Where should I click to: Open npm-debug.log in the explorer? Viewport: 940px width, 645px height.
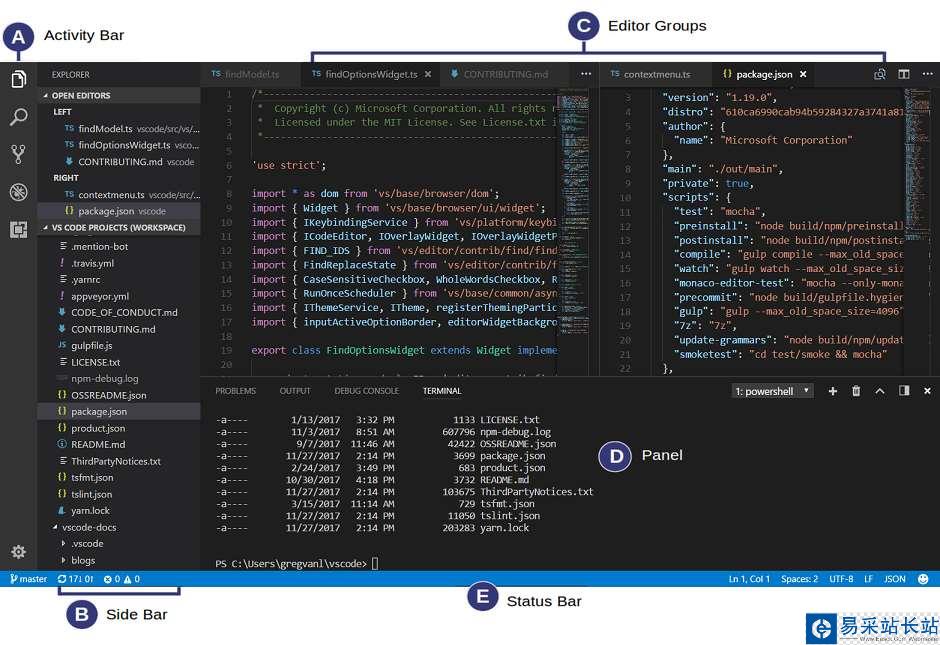(x=119, y=379)
